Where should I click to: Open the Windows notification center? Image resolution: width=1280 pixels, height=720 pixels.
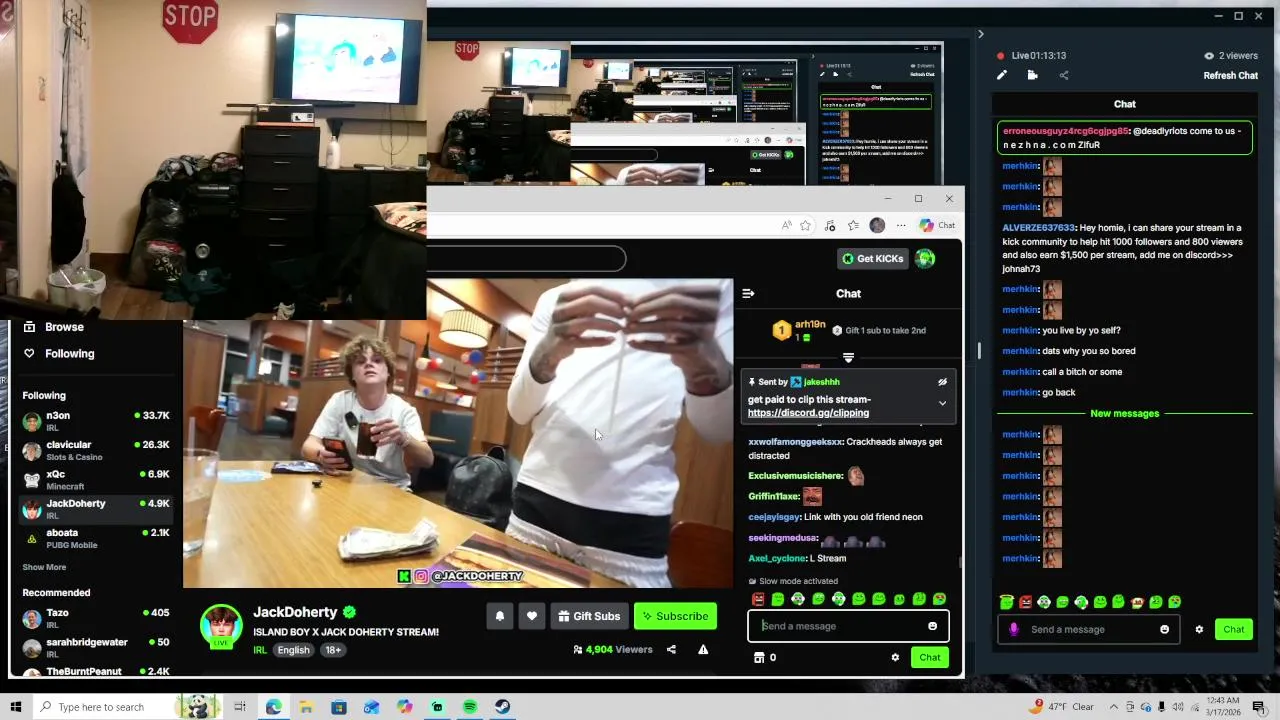(1258, 707)
